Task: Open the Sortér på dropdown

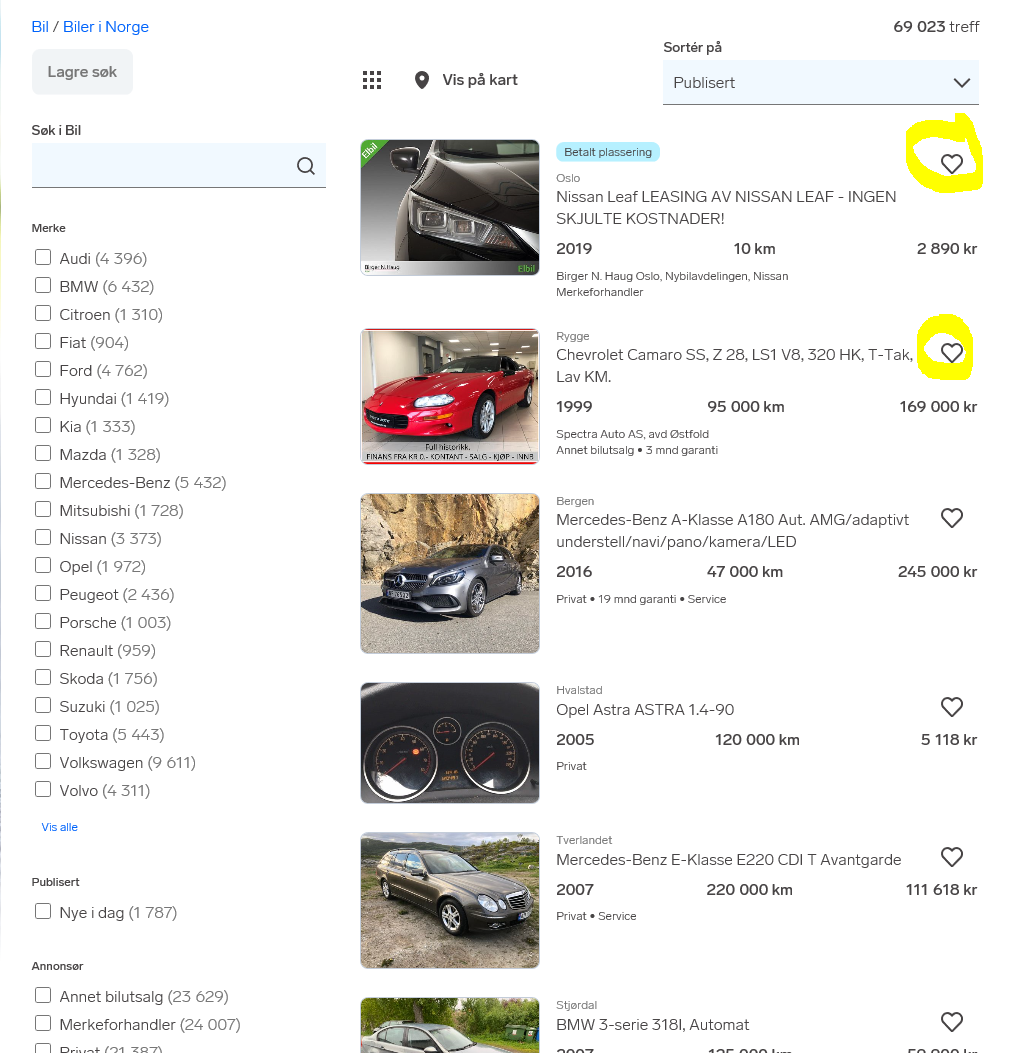Action: tap(820, 83)
